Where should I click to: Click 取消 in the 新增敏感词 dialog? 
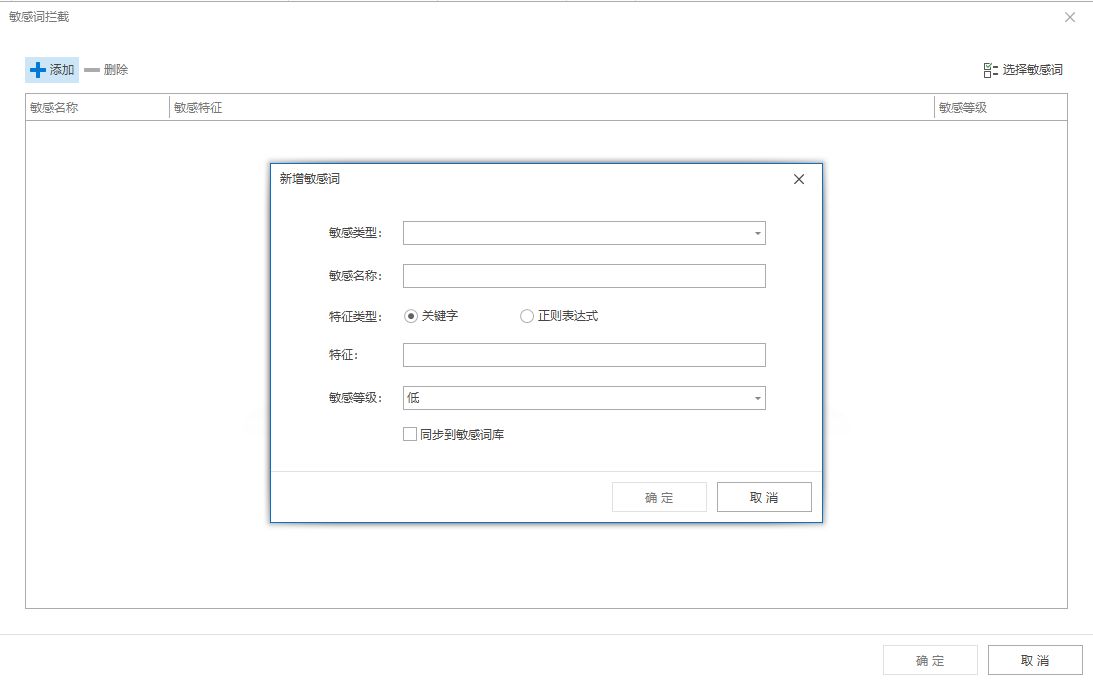pos(764,497)
